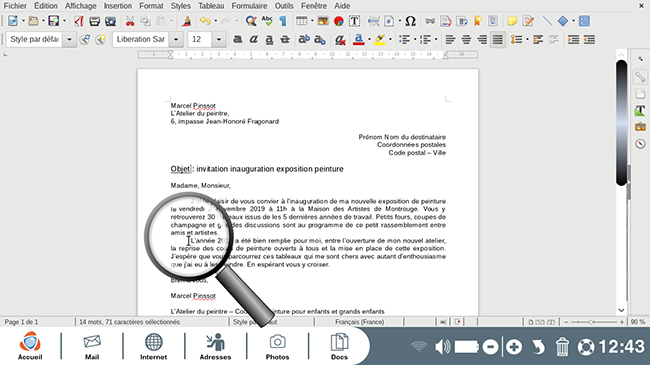Toggle underline formatting
Viewport: 650px width, 365px height.
269,39
